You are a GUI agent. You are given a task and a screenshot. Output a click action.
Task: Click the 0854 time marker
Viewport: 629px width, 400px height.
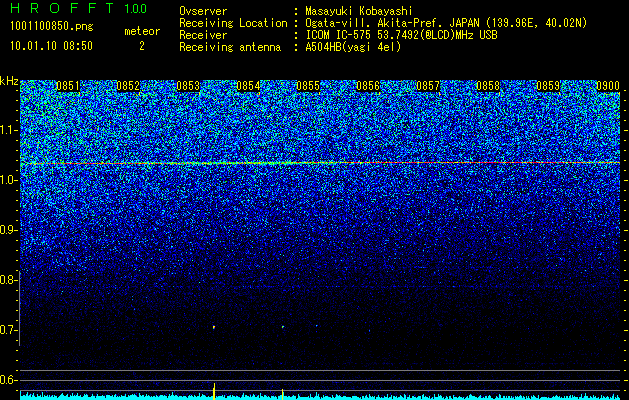click(x=248, y=86)
